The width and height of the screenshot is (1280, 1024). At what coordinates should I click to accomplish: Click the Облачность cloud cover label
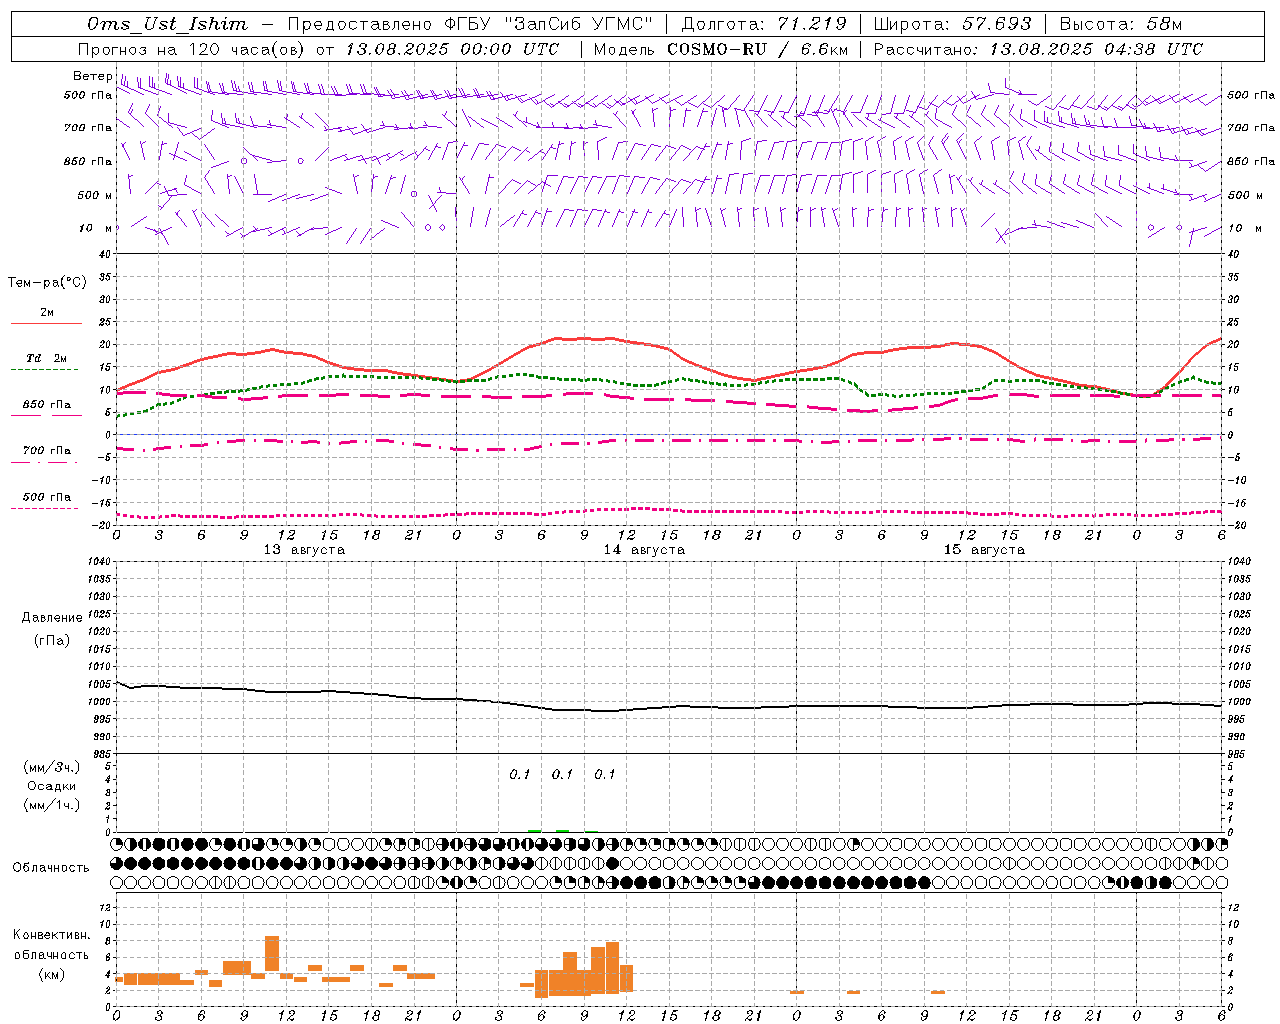(51, 868)
